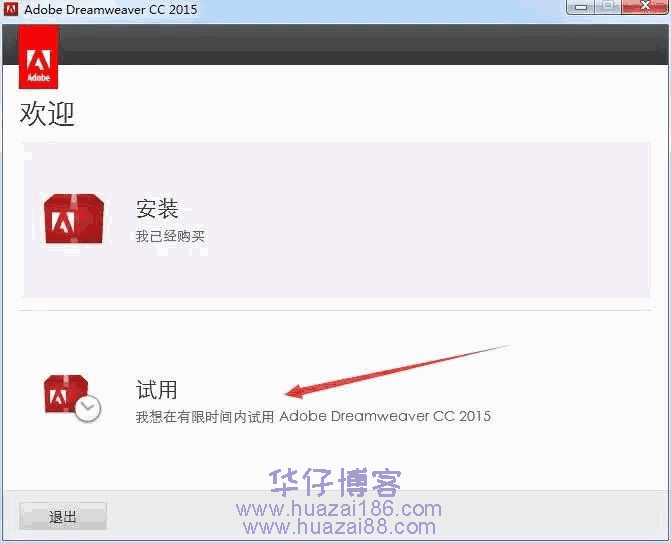Click the red Adobe install box icon

tap(74, 219)
